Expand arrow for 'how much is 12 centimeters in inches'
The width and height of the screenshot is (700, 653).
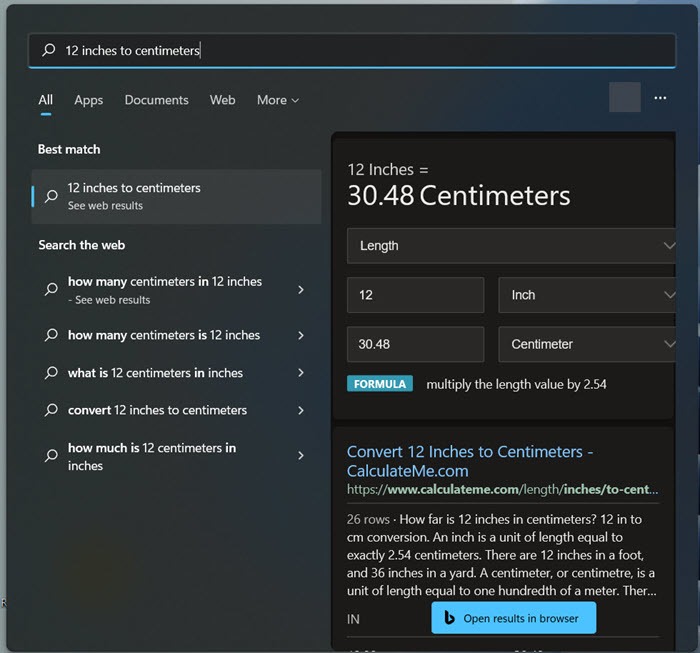point(301,456)
